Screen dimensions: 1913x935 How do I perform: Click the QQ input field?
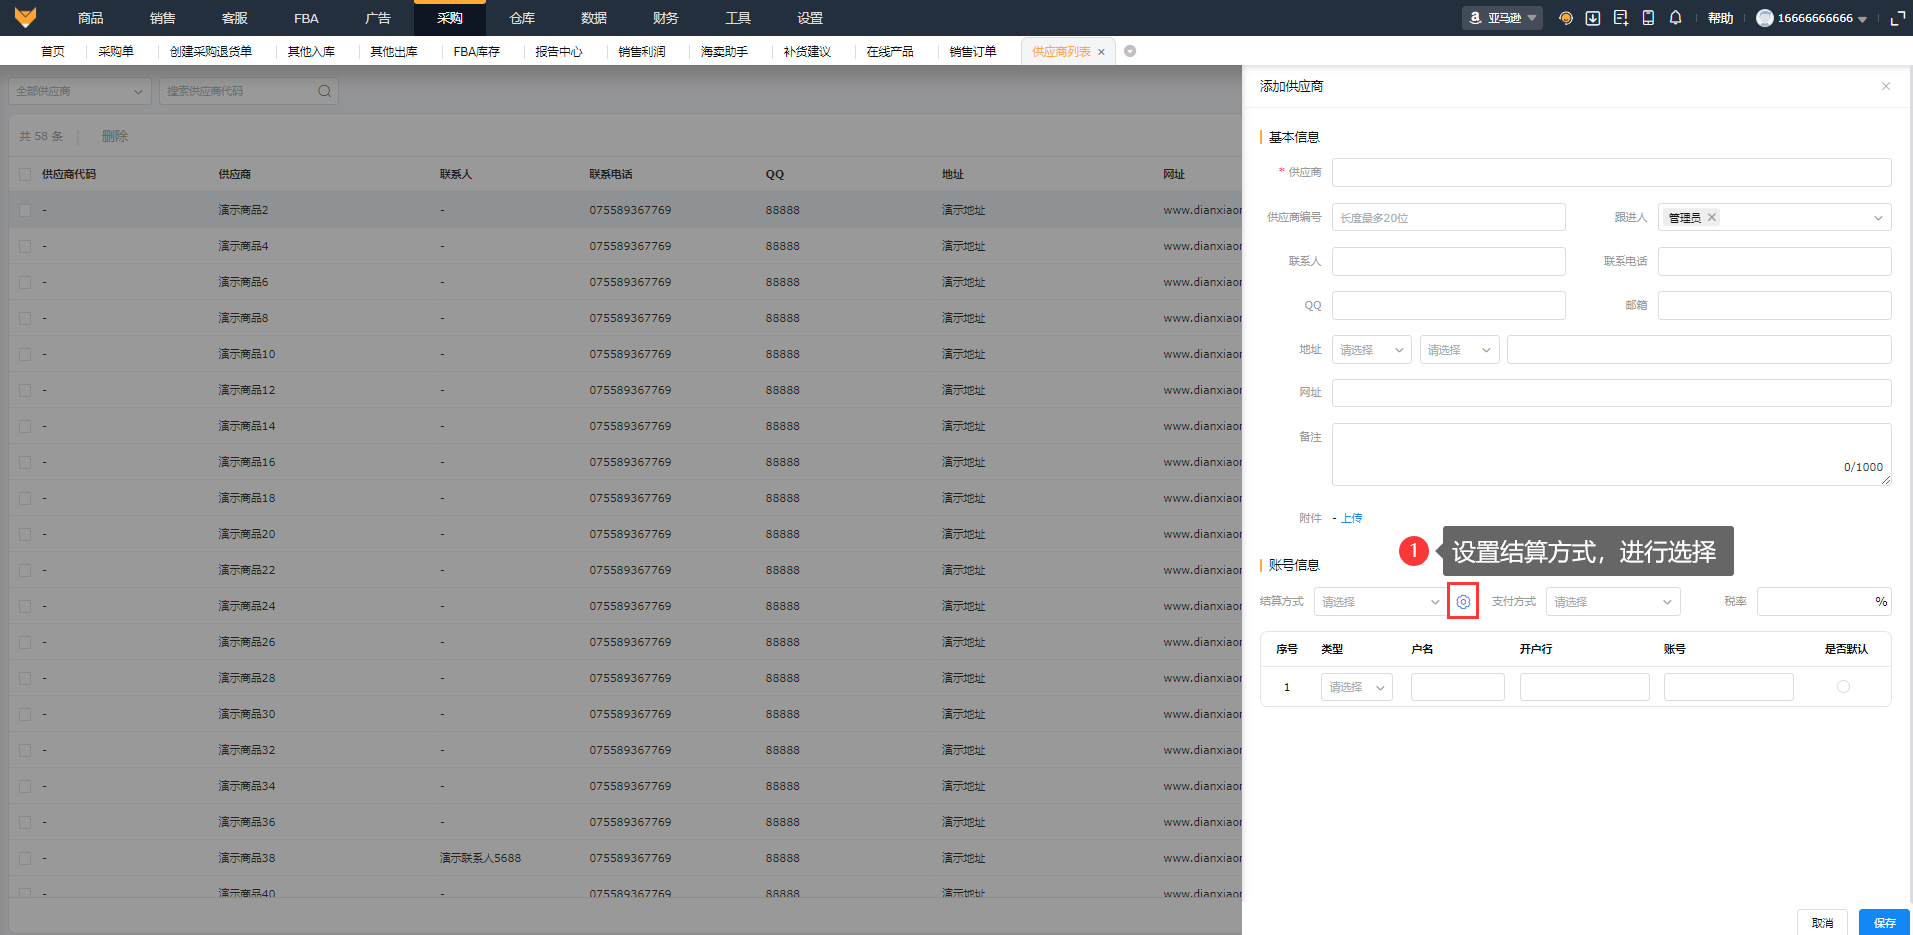click(1448, 305)
